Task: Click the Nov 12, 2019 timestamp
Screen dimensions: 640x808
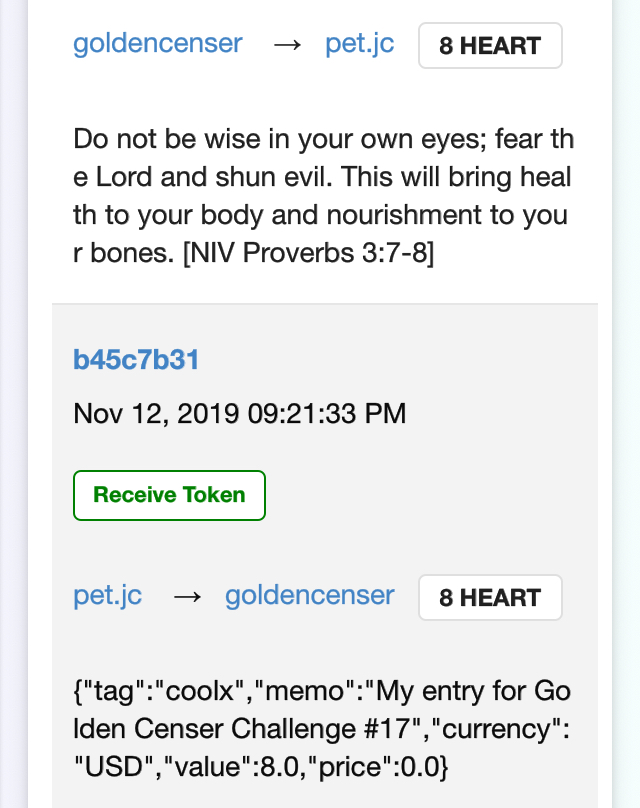Action: click(240, 414)
